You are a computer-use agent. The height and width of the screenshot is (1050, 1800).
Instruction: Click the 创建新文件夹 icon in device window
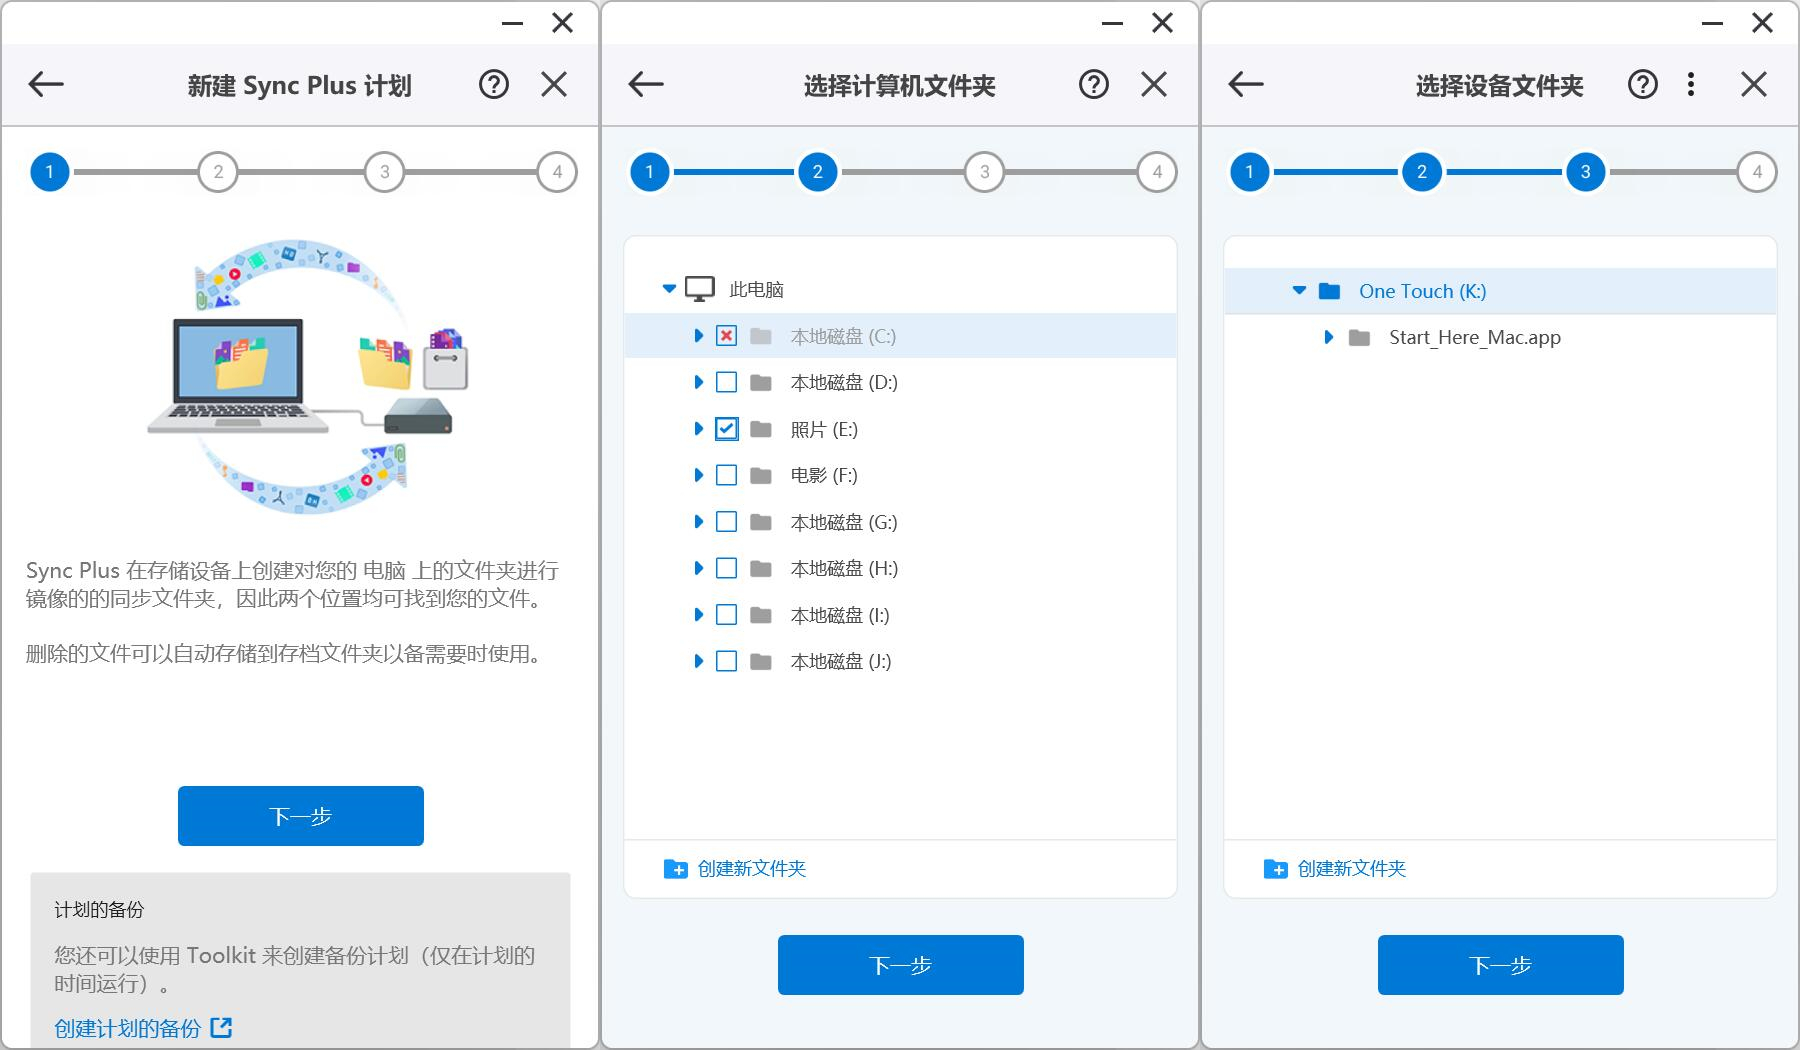point(1275,868)
